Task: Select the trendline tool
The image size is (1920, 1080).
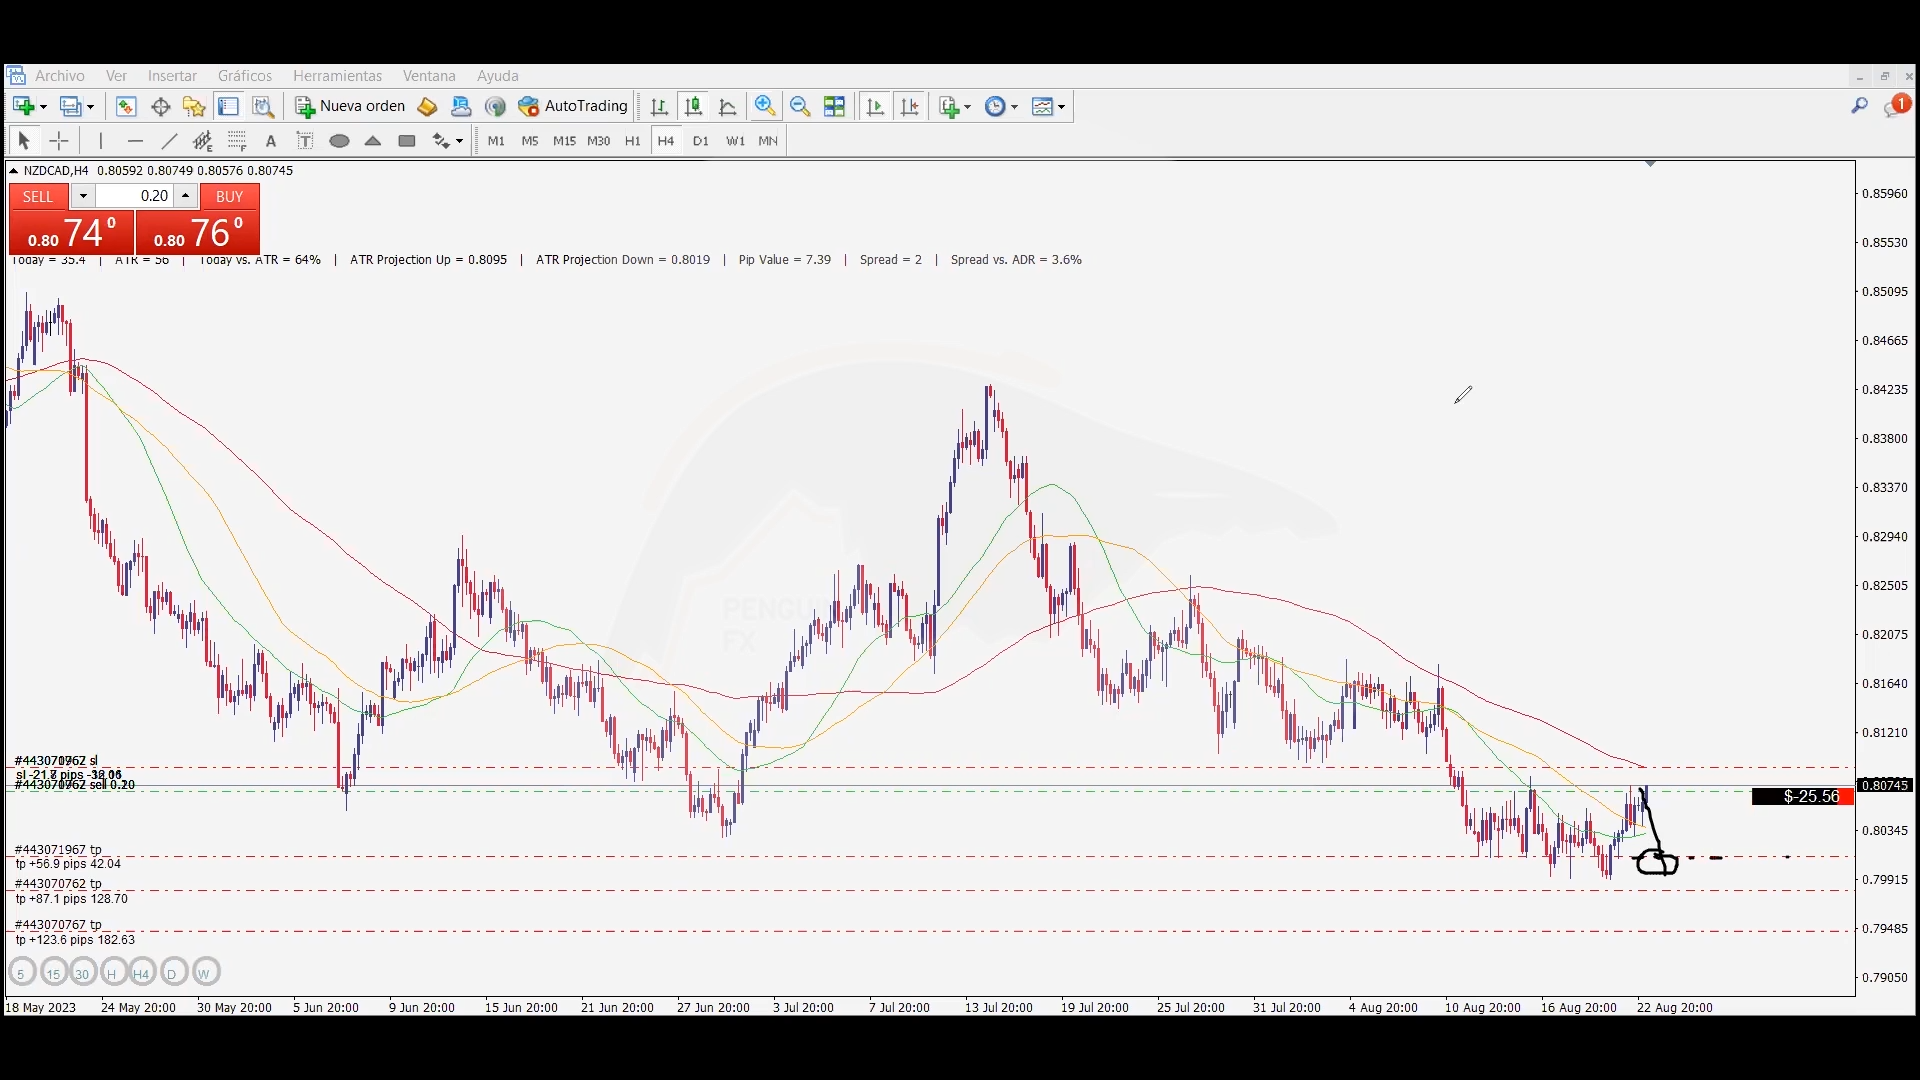Action: [170, 141]
